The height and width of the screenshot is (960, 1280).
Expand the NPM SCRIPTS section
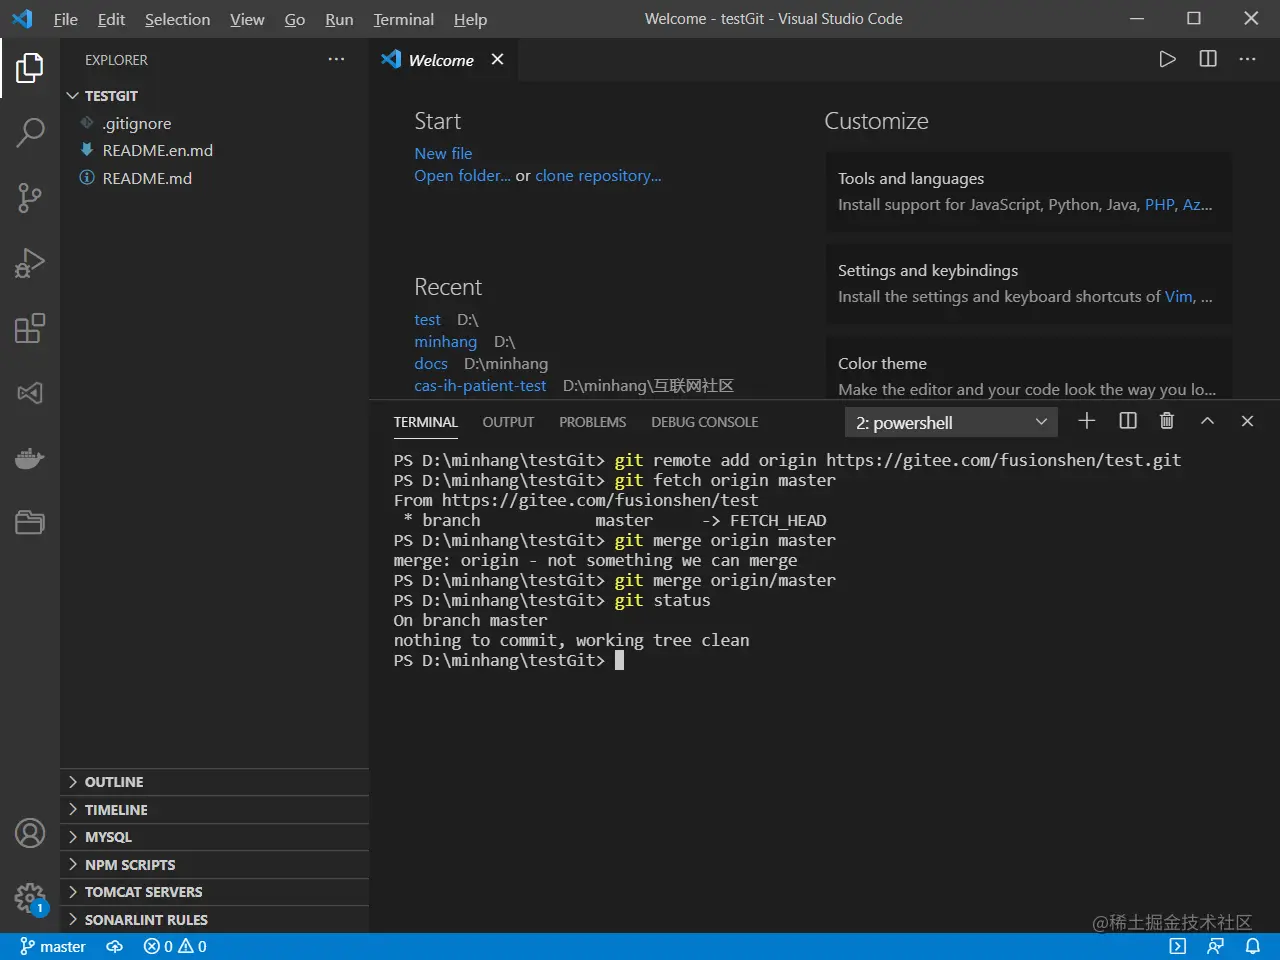pyautogui.click(x=214, y=865)
